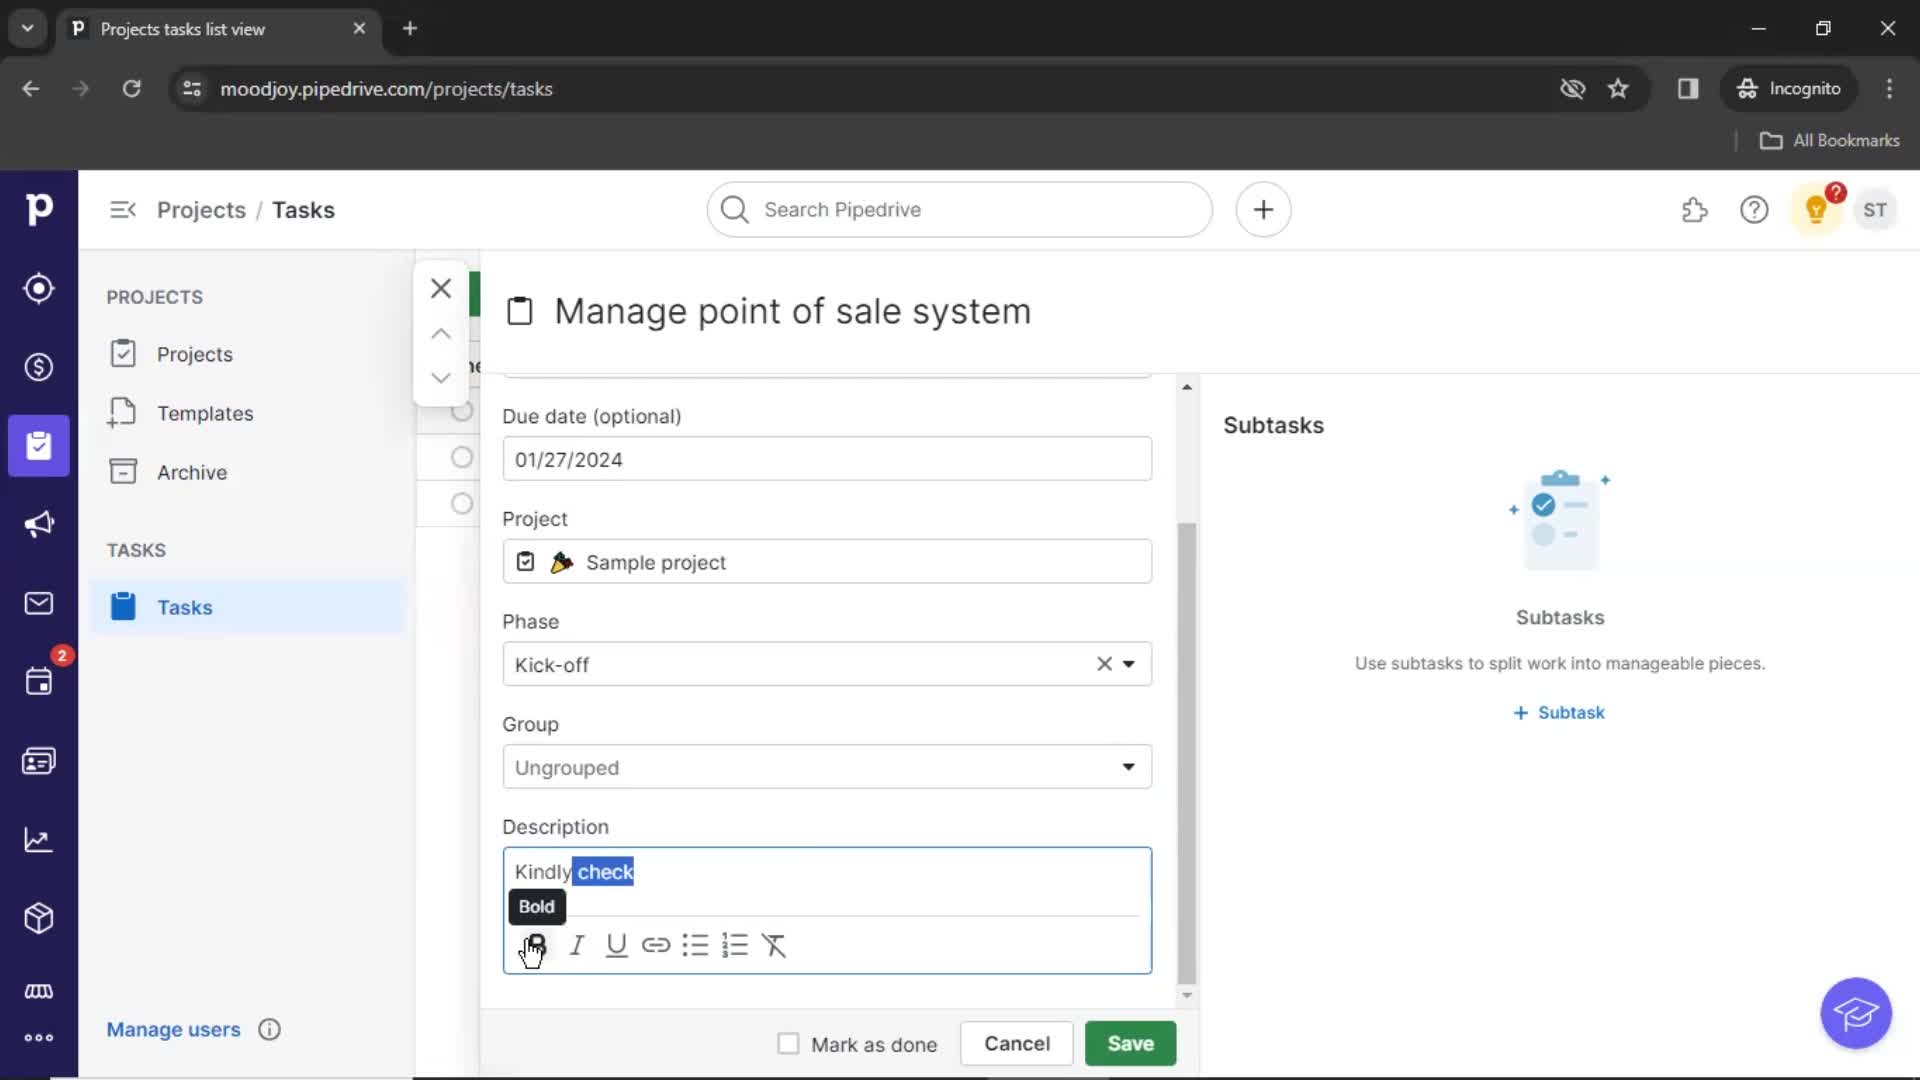Image resolution: width=1920 pixels, height=1080 pixels.
Task: Click the Clear formatting icon
Action: click(773, 944)
